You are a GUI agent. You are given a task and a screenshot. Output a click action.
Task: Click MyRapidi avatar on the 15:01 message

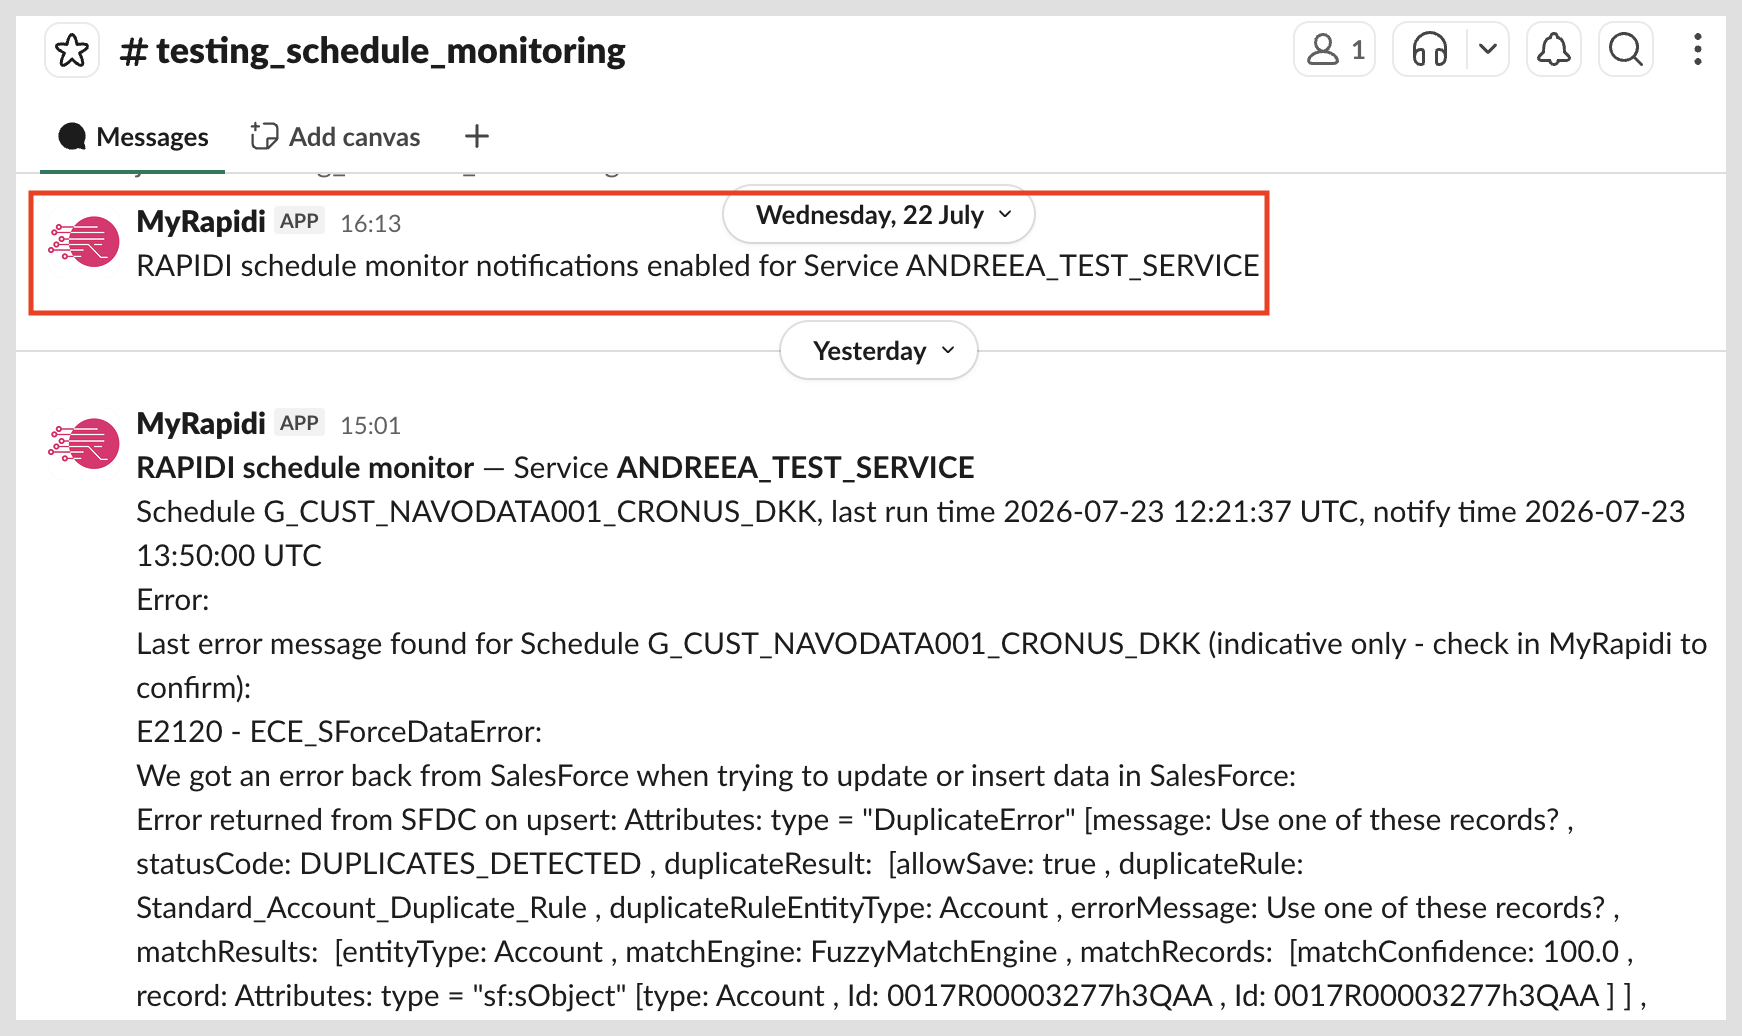(x=84, y=443)
